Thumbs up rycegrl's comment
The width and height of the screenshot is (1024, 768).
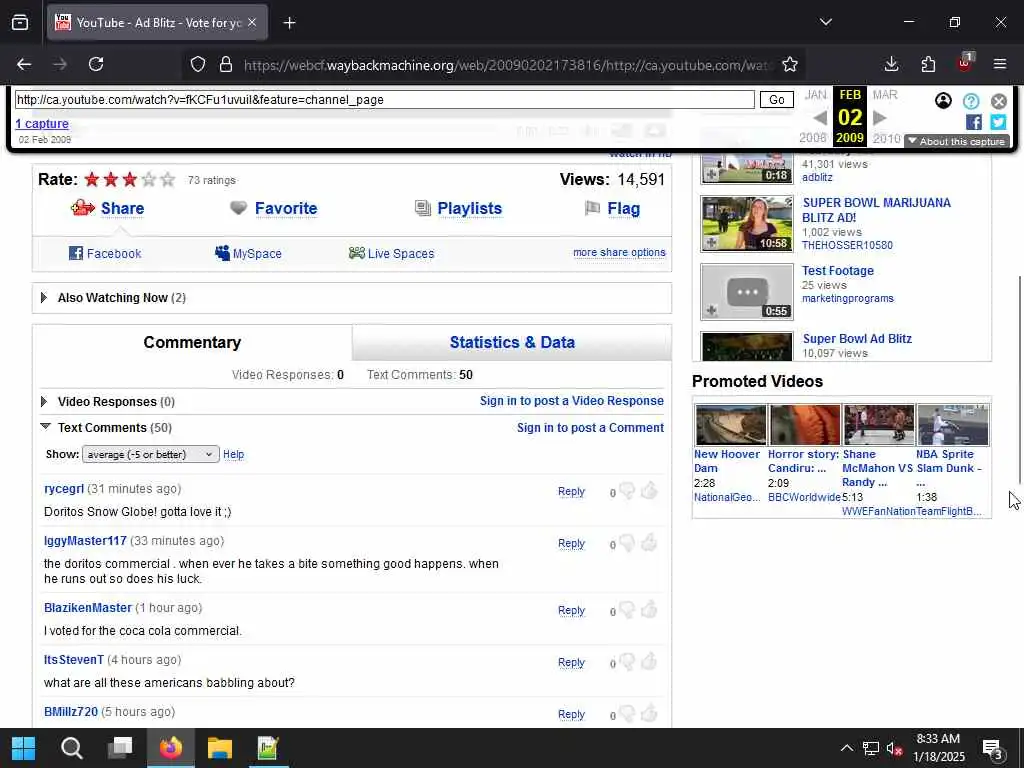649,490
